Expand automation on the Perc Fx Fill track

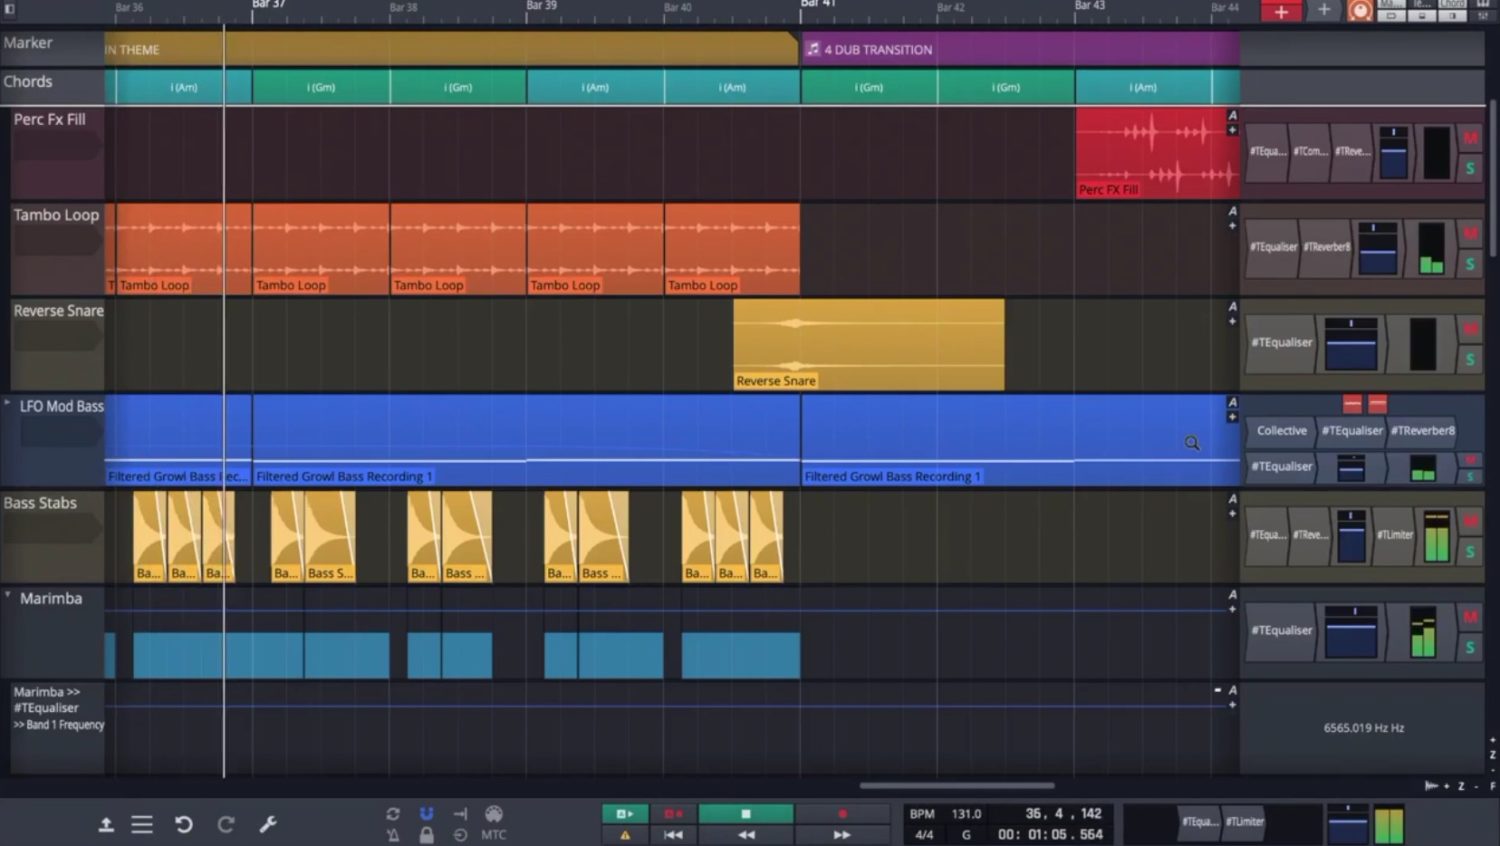click(x=1233, y=128)
